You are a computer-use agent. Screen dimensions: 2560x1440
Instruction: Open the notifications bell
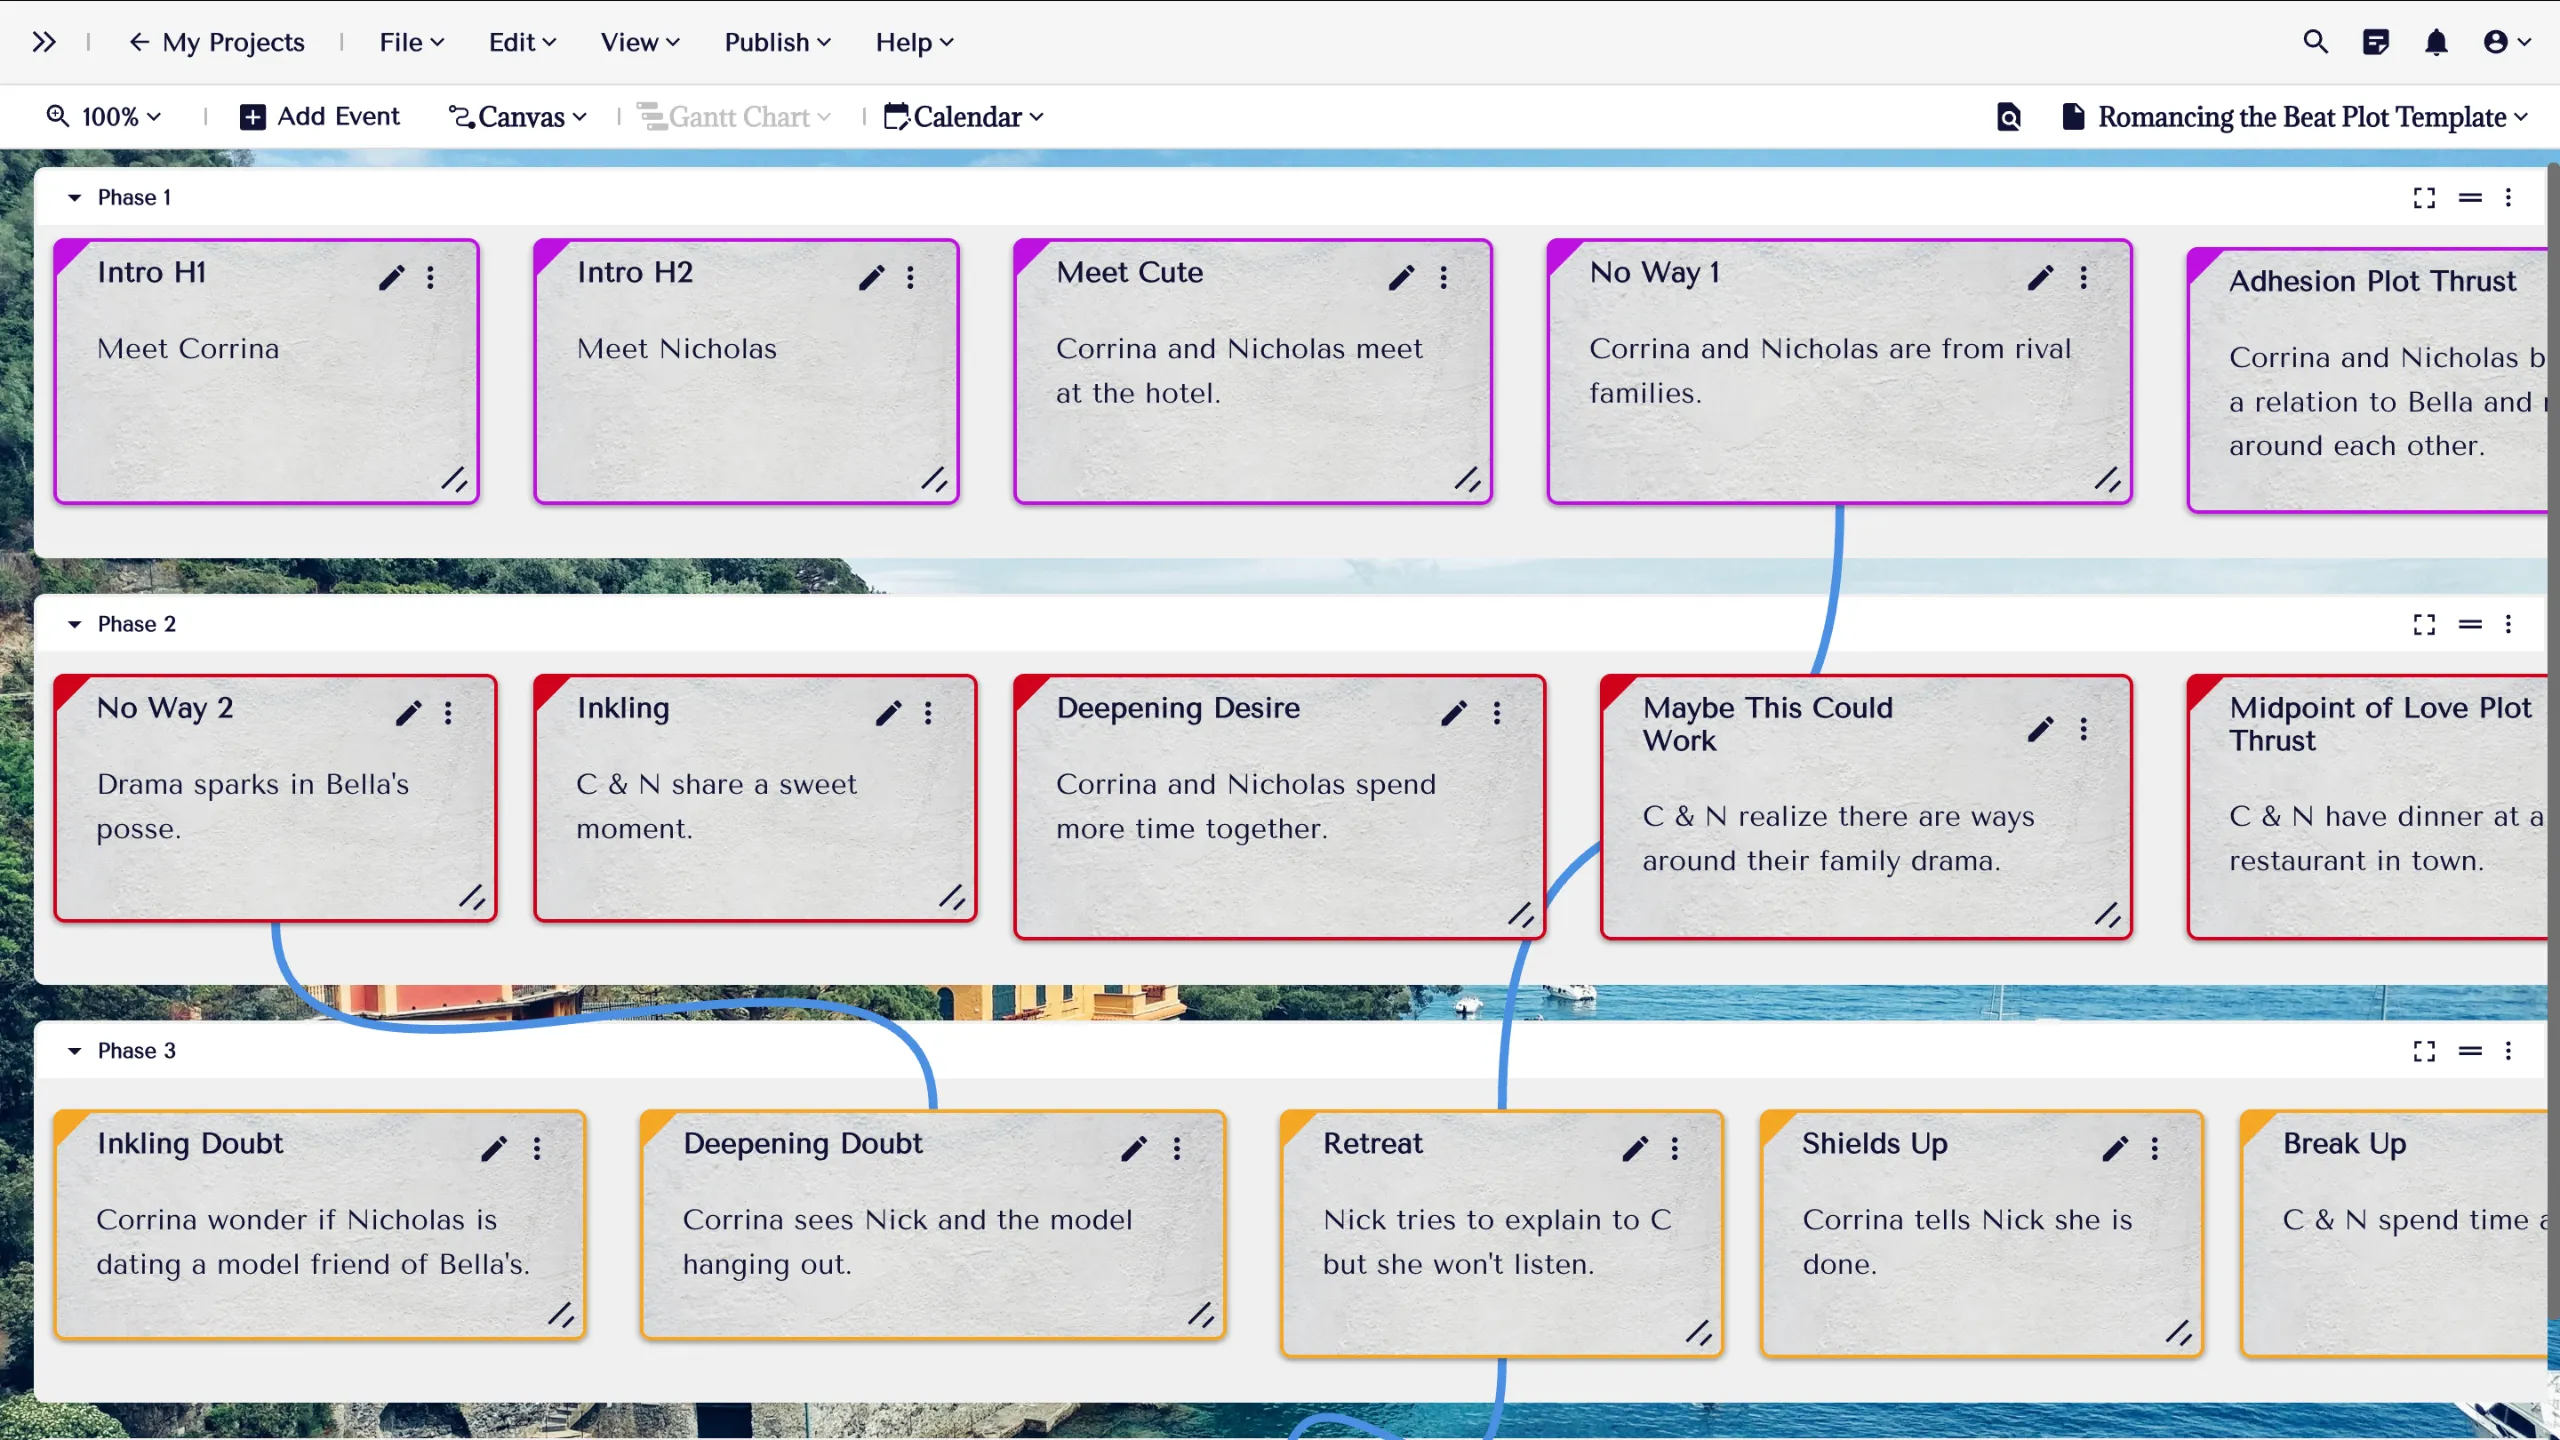point(2436,42)
